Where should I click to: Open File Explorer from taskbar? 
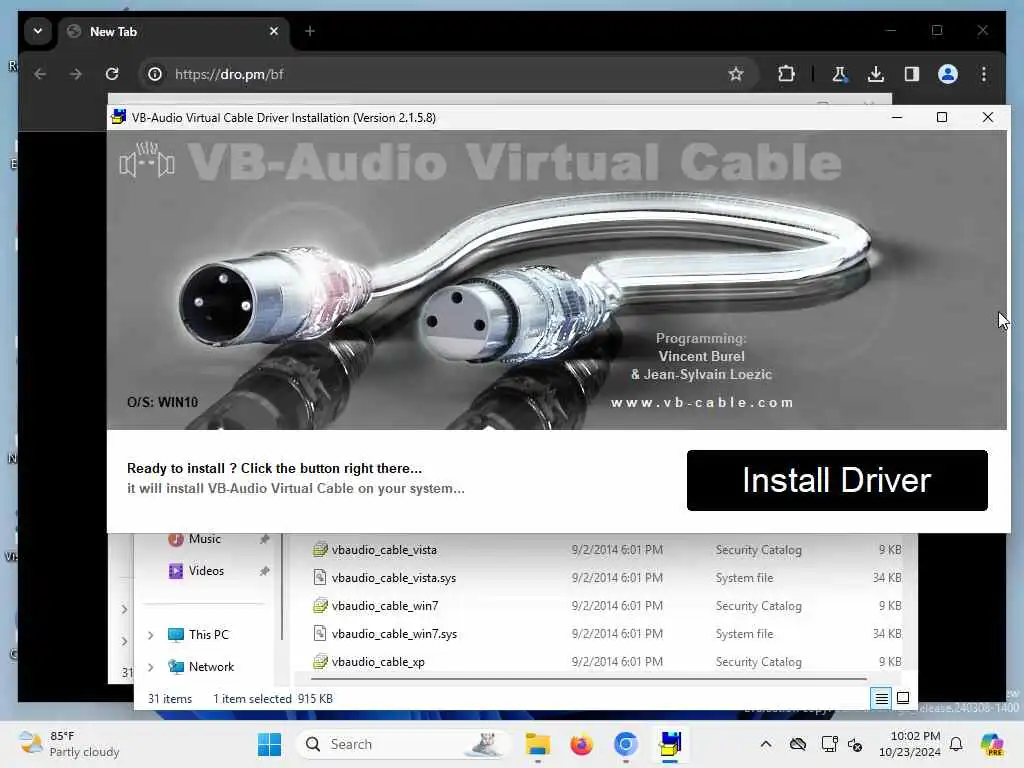[x=537, y=744]
